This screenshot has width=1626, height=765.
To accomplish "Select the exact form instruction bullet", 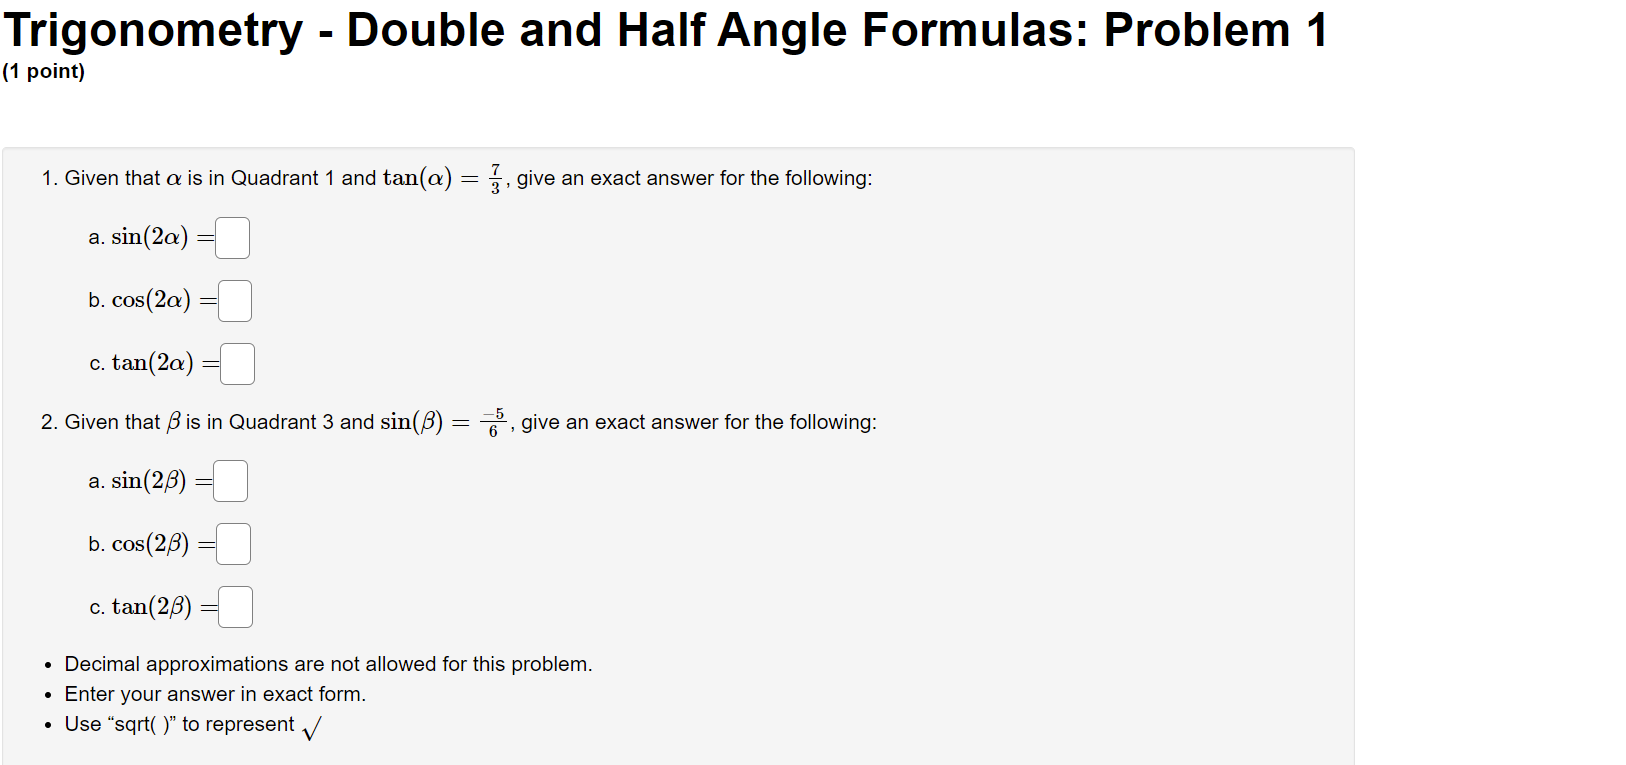I will click(x=215, y=693).
